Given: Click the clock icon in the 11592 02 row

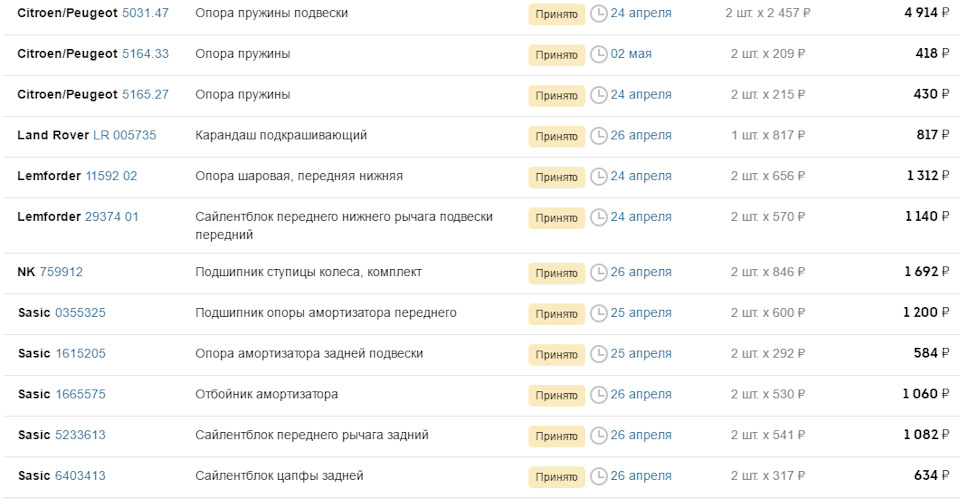Looking at the screenshot, I should click(599, 177).
